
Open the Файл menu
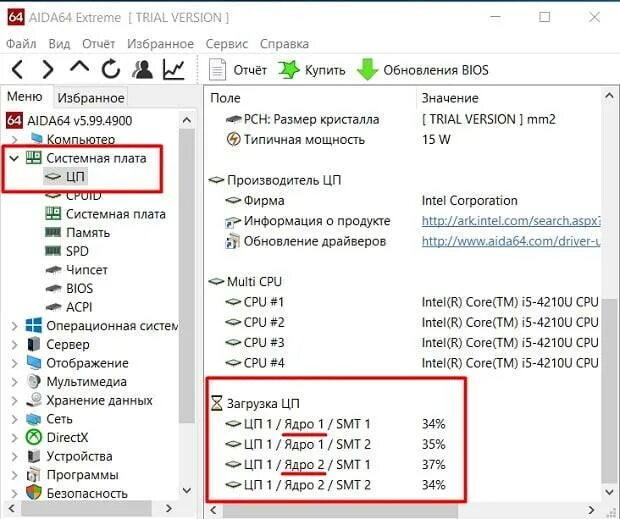(21, 43)
